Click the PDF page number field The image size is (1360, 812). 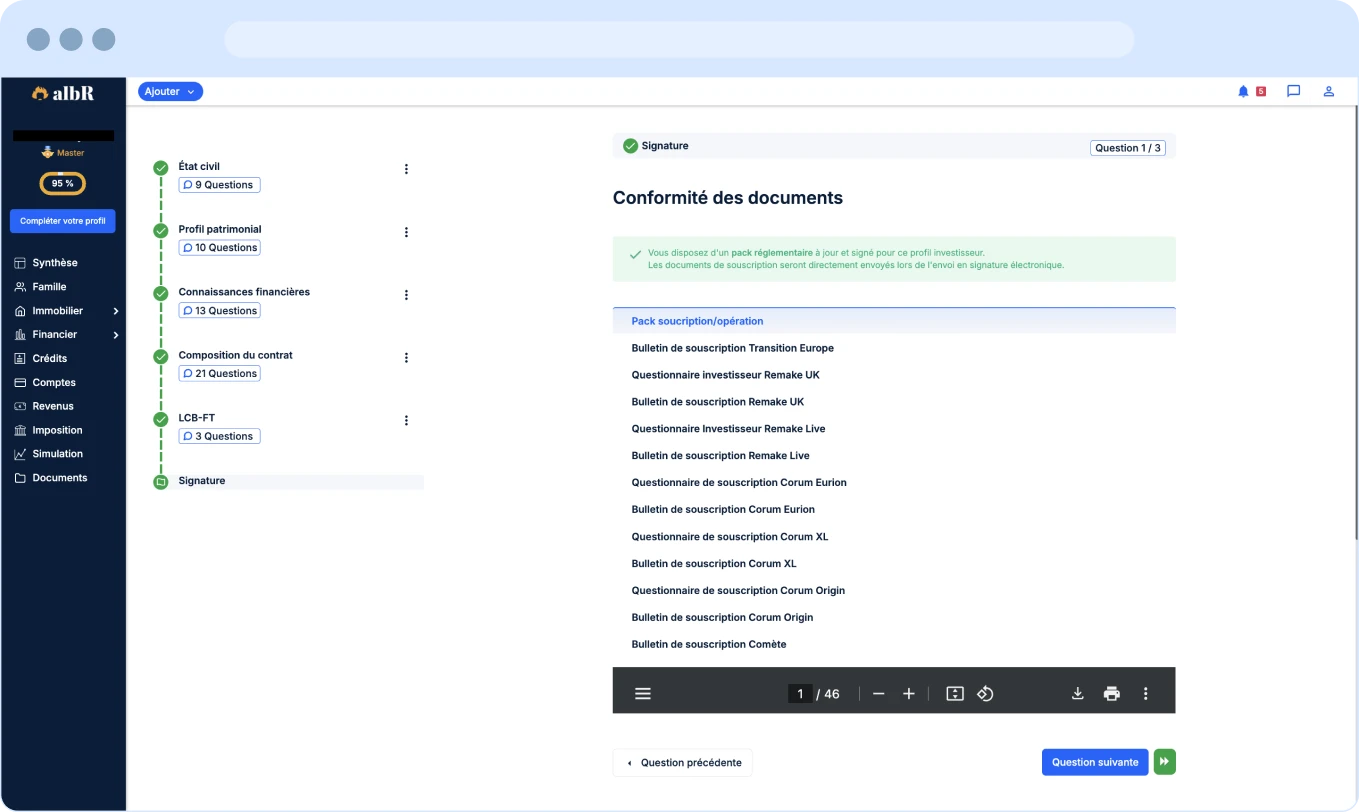click(x=799, y=694)
